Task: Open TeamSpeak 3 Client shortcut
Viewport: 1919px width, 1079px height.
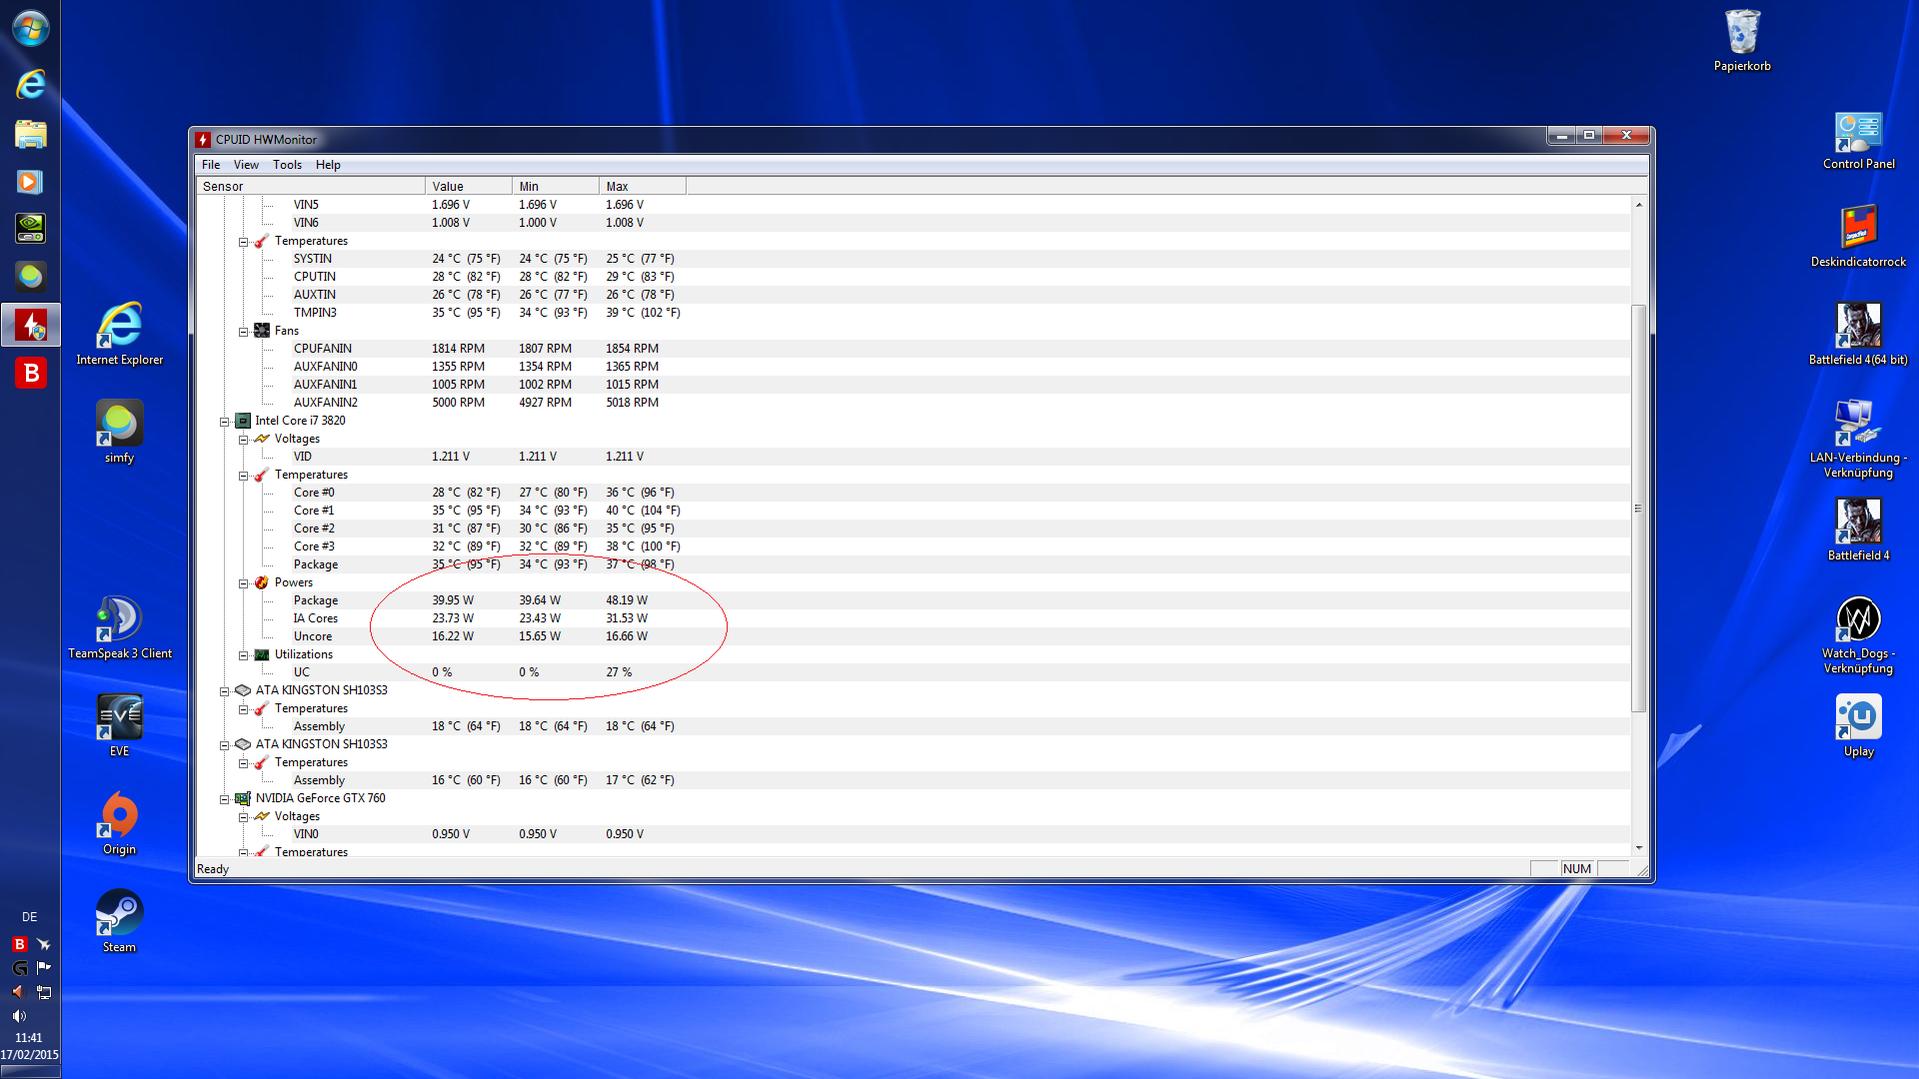Action: (x=119, y=628)
